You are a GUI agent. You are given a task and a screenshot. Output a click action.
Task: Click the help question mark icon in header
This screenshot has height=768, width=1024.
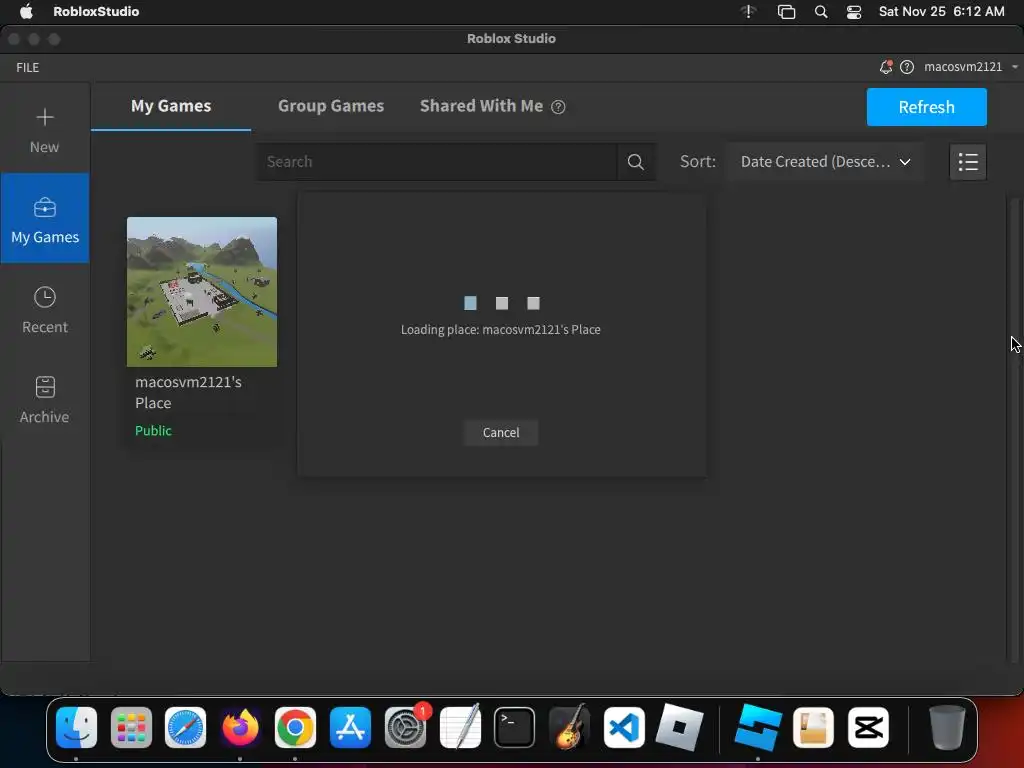pyautogui.click(x=906, y=67)
